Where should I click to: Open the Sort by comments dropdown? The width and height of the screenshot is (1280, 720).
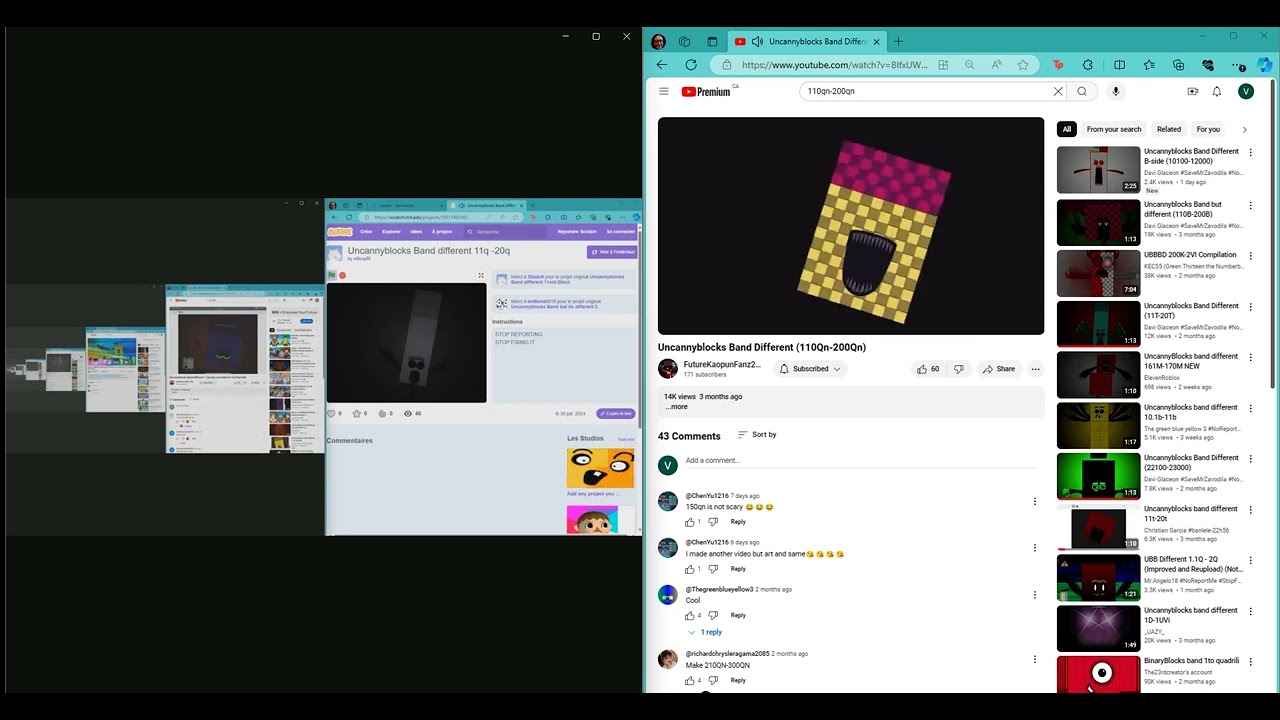tap(757, 435)
